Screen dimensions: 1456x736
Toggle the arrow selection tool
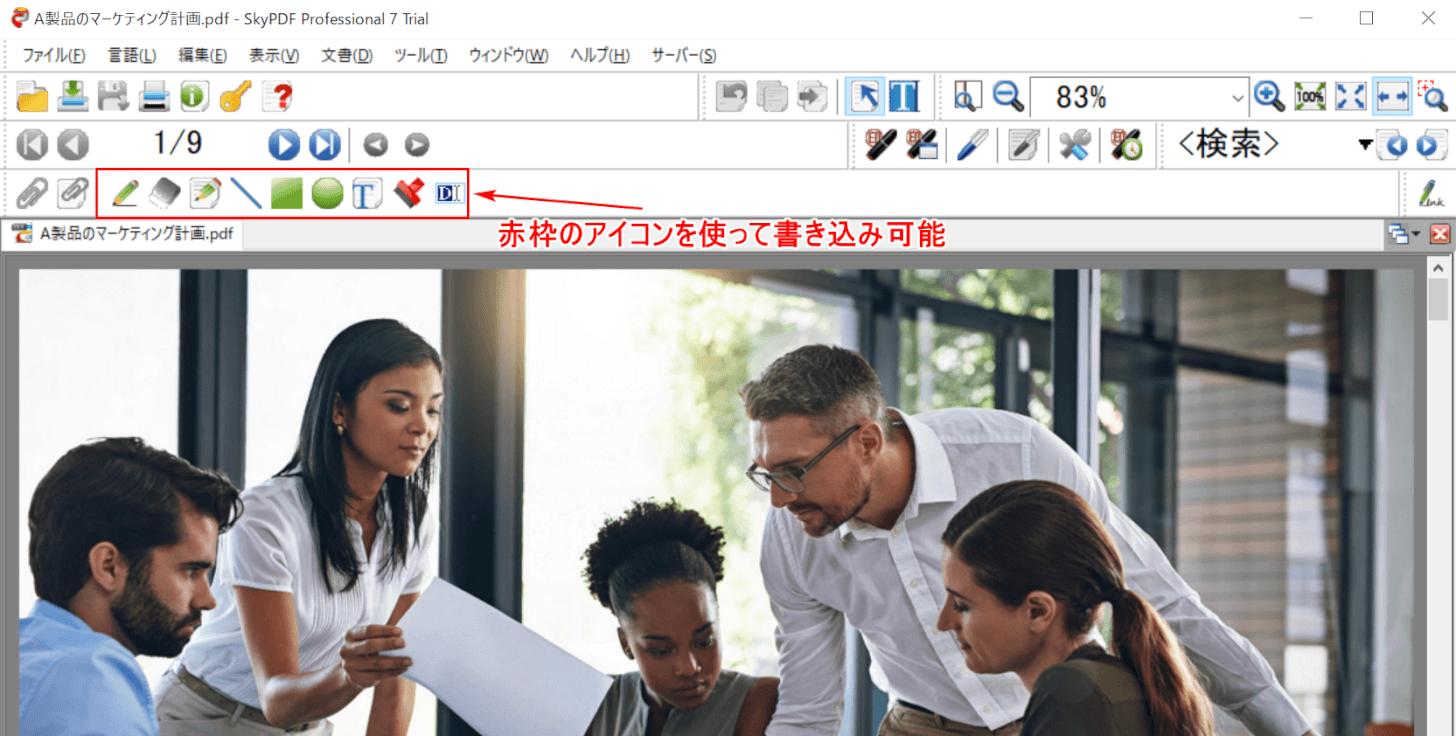(865, 96)
